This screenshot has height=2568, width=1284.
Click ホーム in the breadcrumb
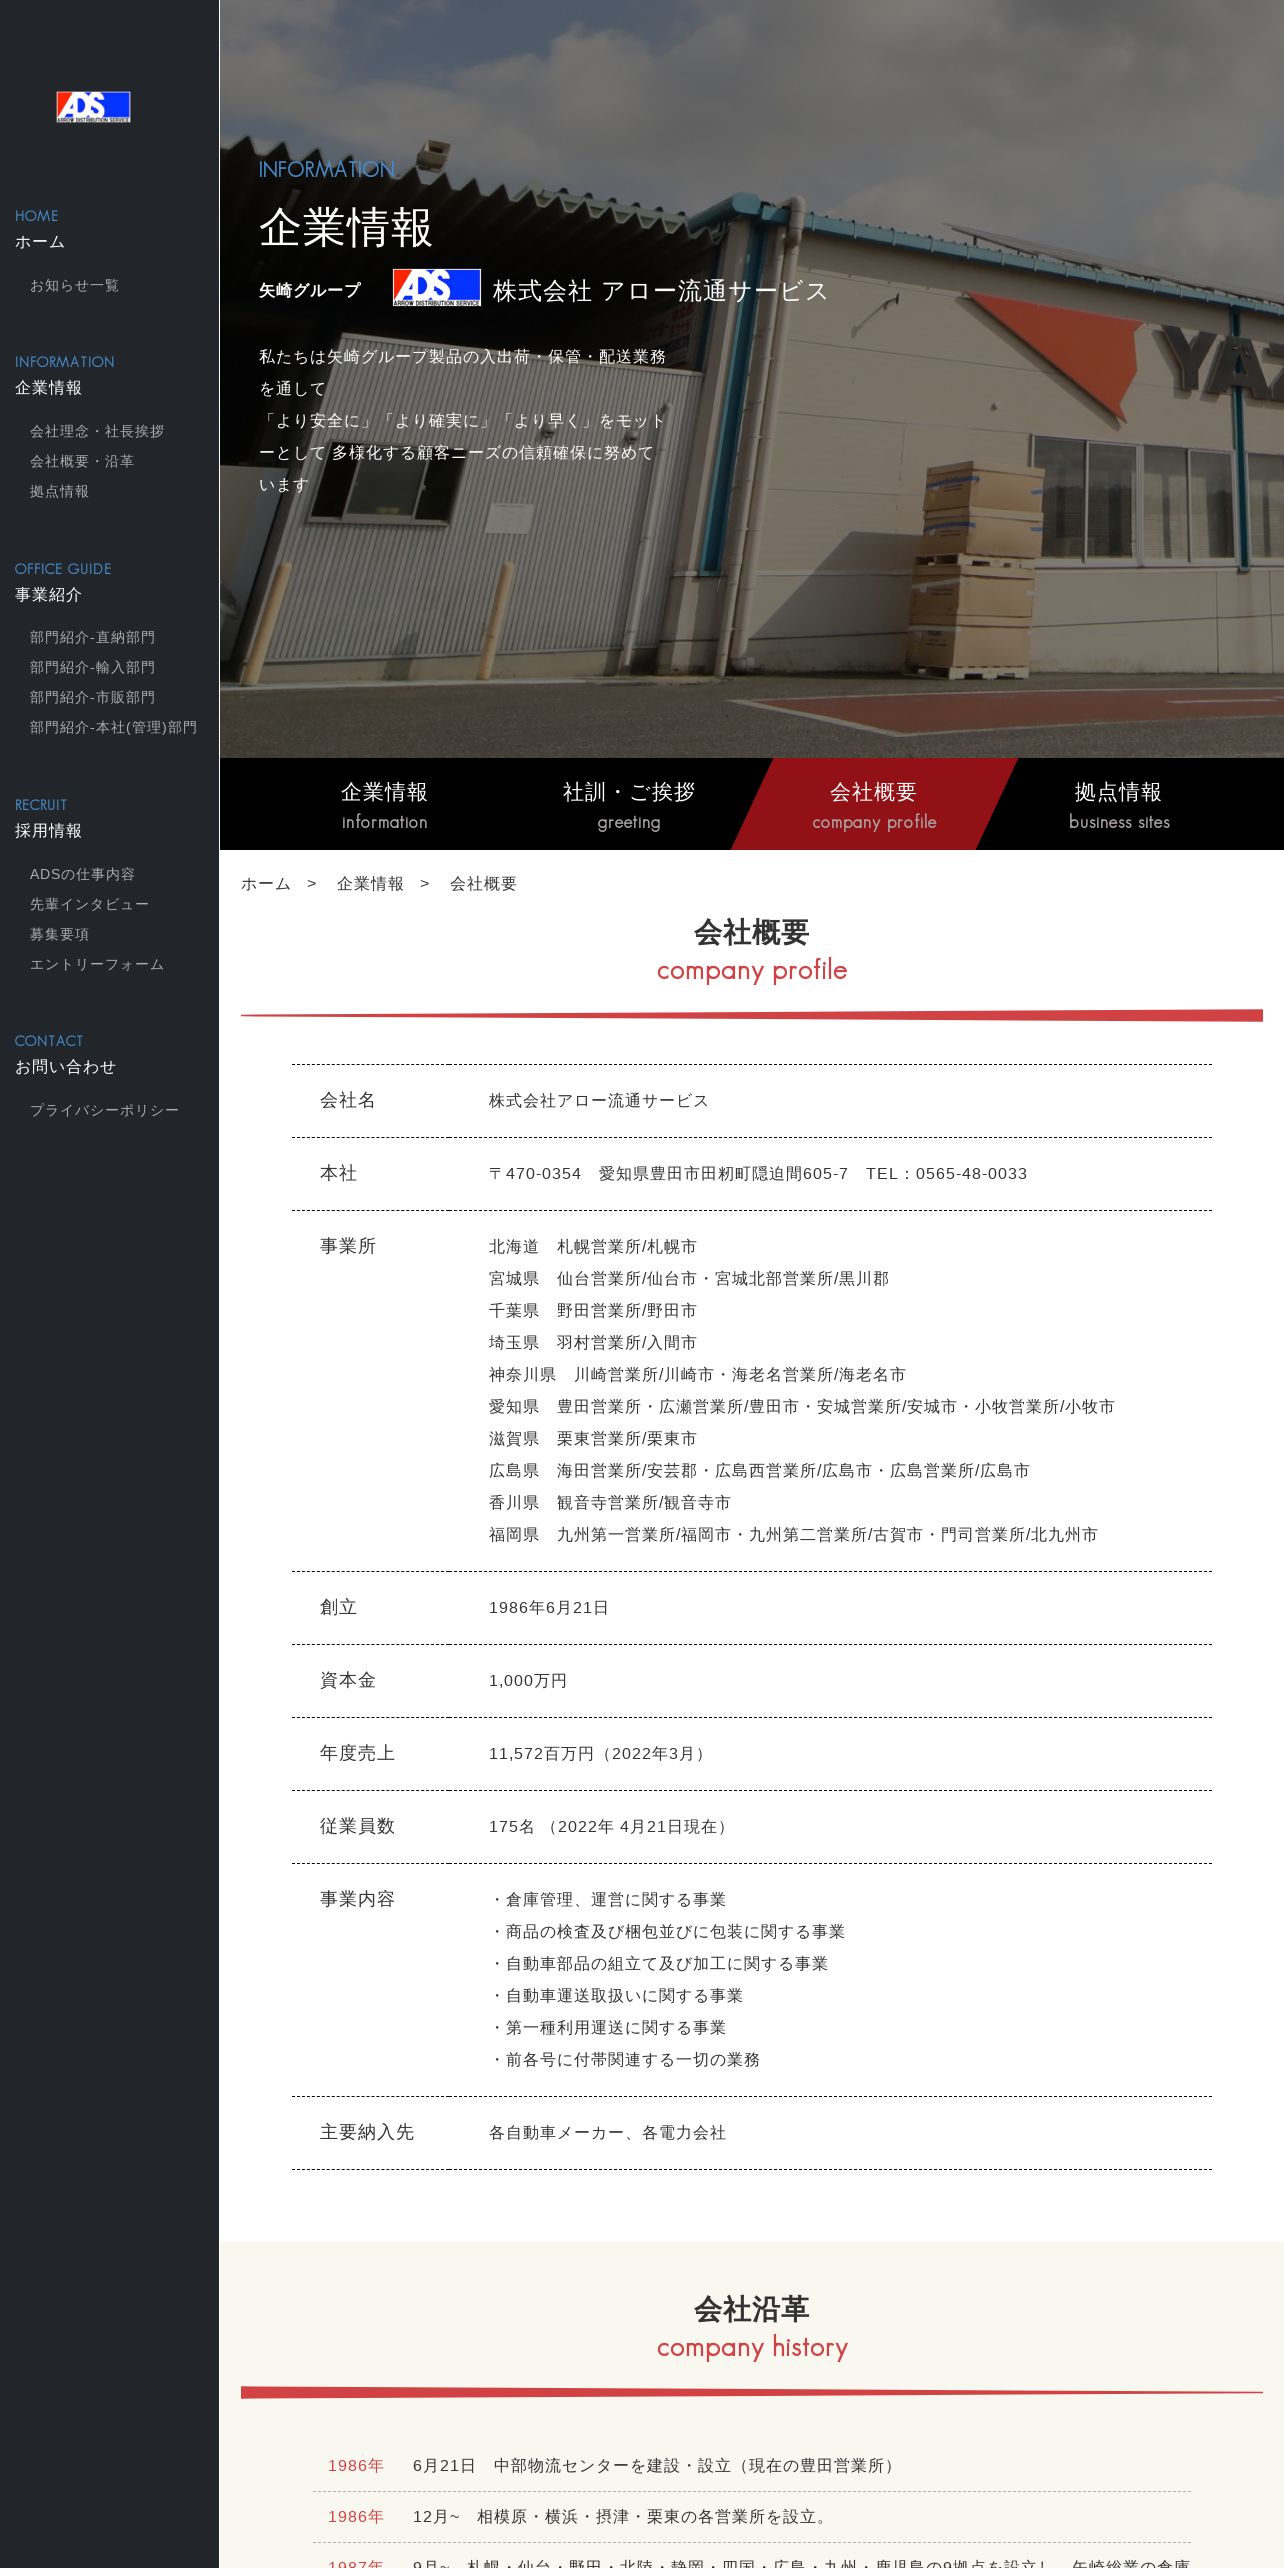(x=266, y=884)
